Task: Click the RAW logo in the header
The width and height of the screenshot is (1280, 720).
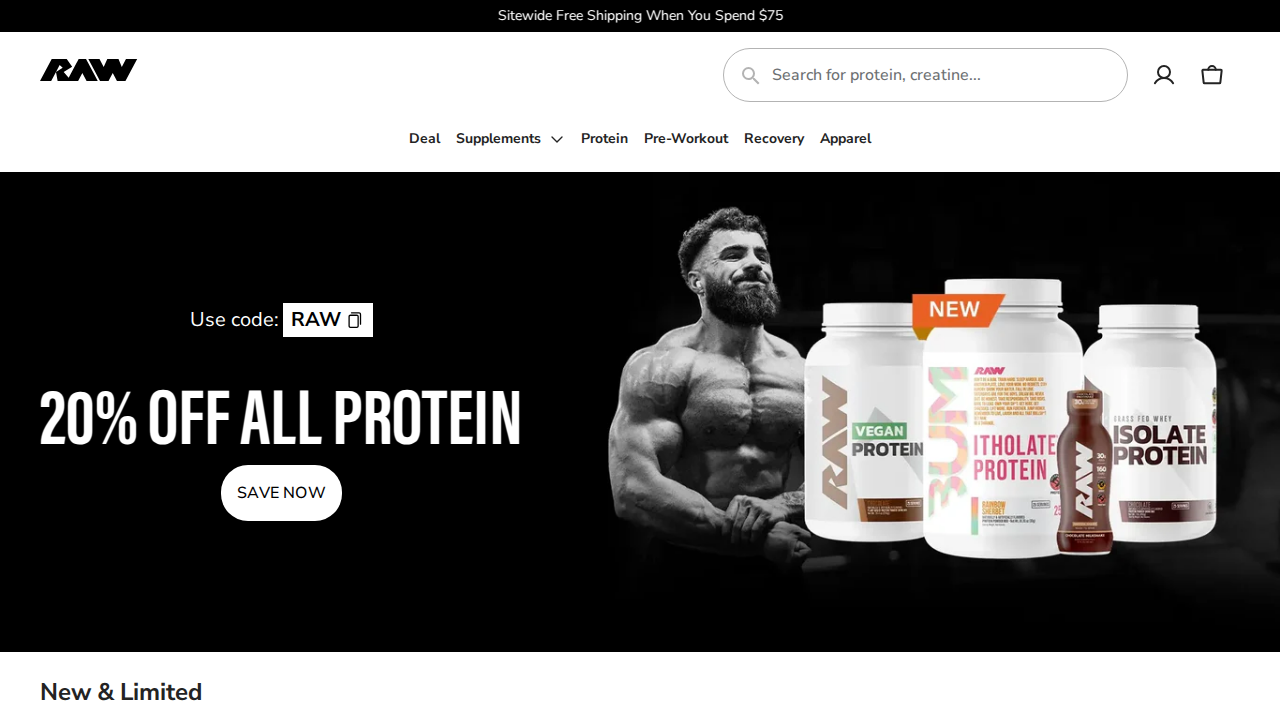Action: [x=88, y=70]
